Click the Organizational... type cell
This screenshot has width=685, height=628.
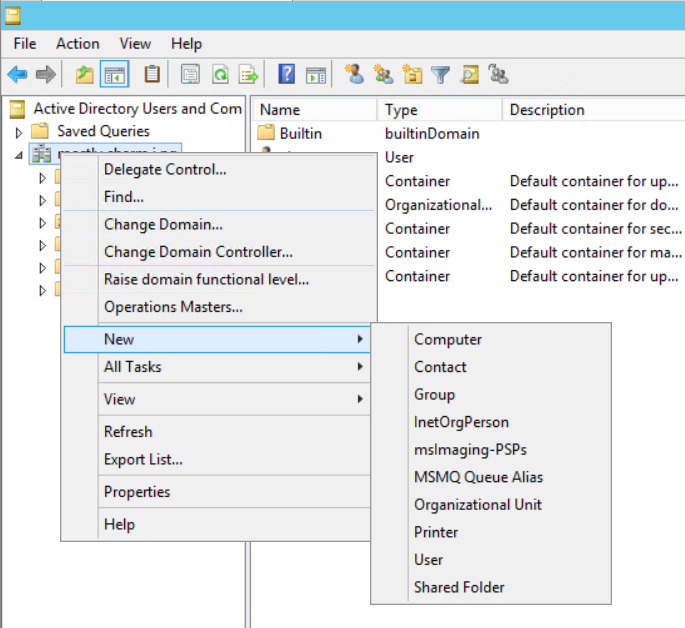pos(438,205)
